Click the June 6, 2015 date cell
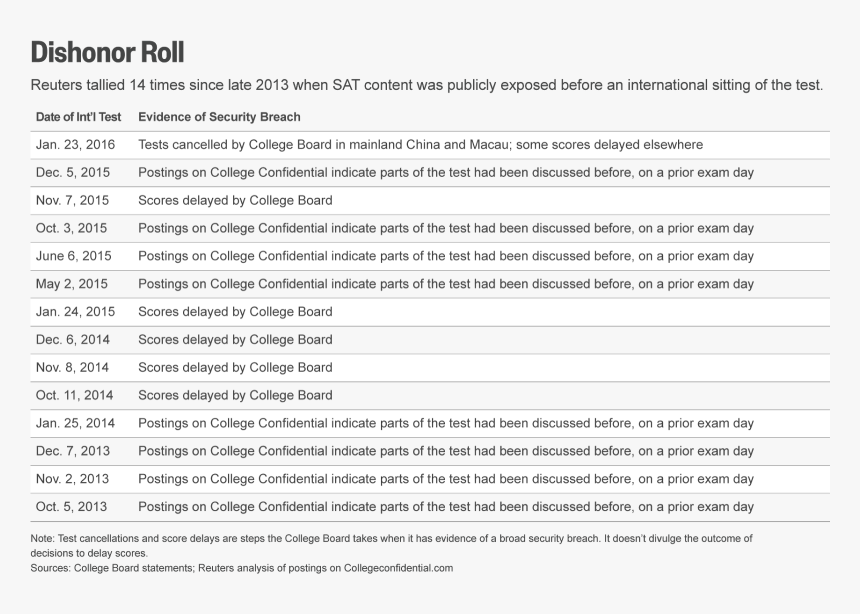 (73, 256)
